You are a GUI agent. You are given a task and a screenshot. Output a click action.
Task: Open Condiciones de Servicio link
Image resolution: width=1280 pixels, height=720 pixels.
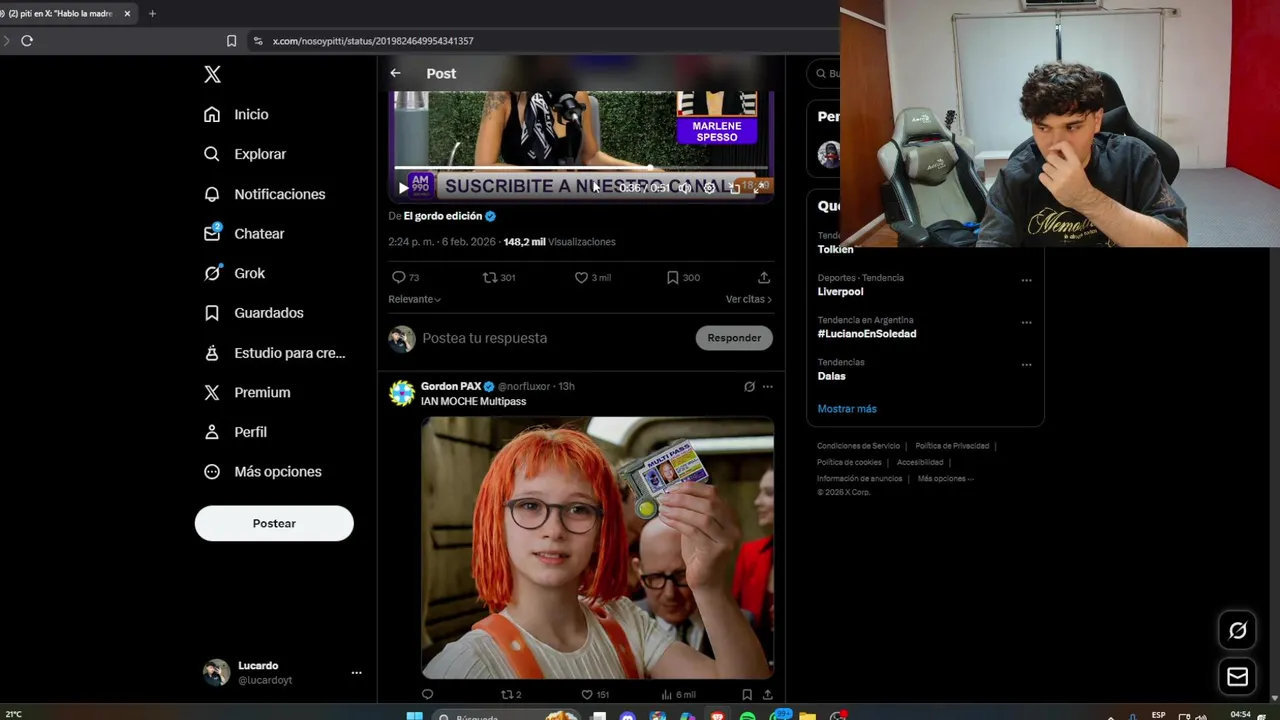click(858, 446)
